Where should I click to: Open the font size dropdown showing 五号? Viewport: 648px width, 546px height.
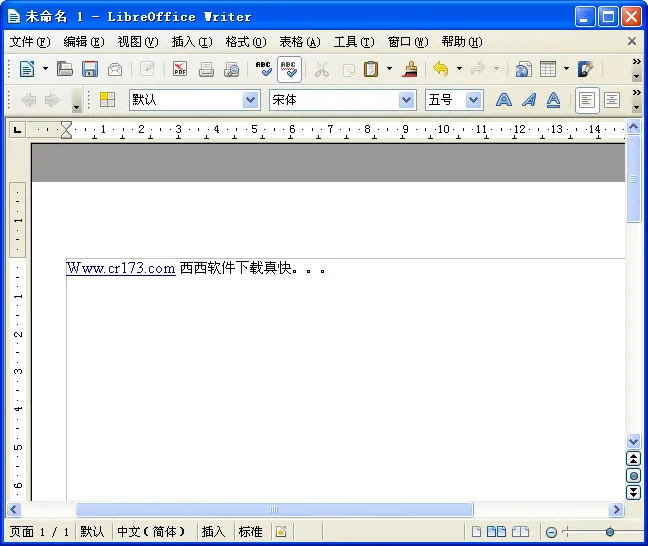(474, 100)
